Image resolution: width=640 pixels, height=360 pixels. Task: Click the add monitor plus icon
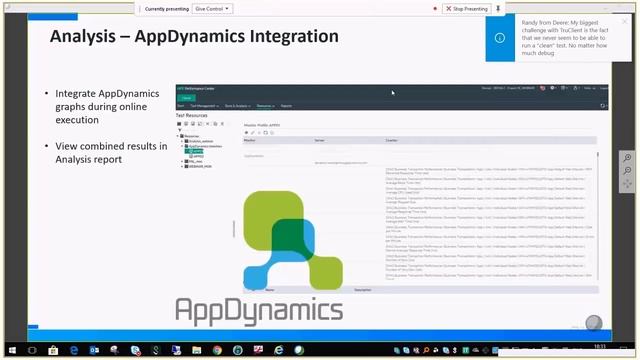246,133
